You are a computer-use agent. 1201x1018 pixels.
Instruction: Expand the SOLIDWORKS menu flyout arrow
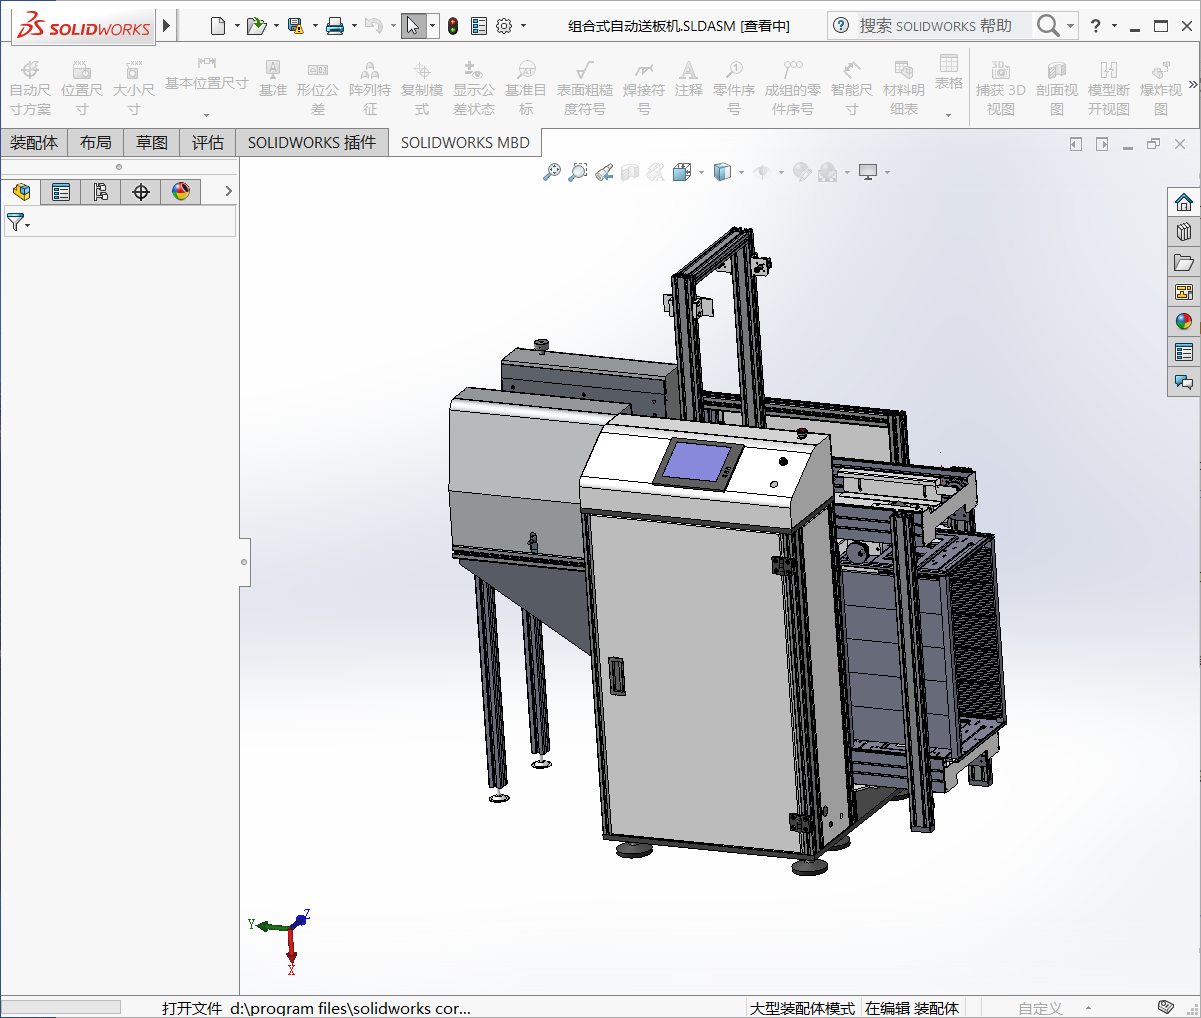[167, 26]
